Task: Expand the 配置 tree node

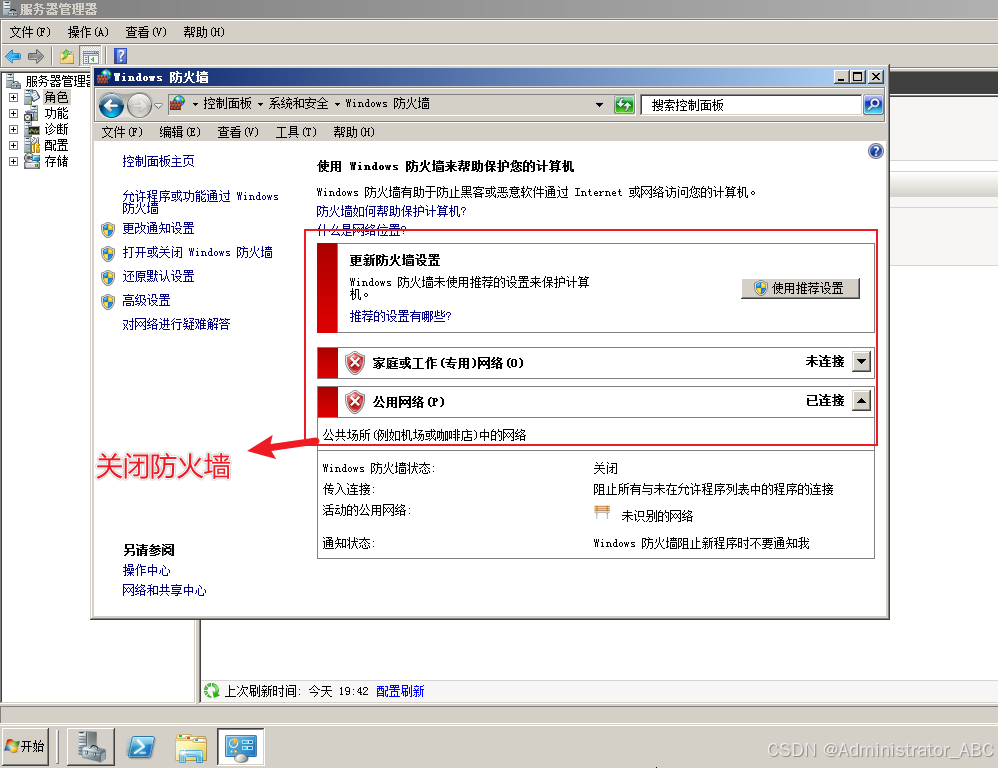Action: point(13,145)
